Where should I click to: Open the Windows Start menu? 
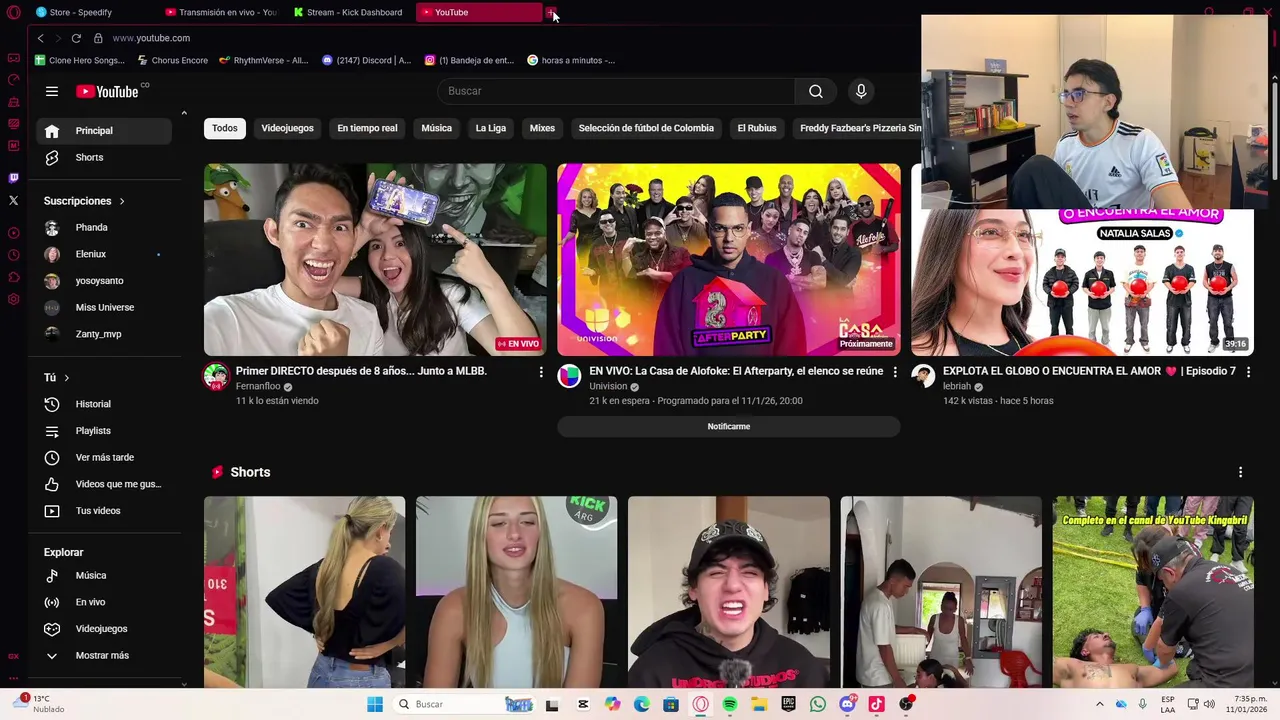[x=375, y=704]
